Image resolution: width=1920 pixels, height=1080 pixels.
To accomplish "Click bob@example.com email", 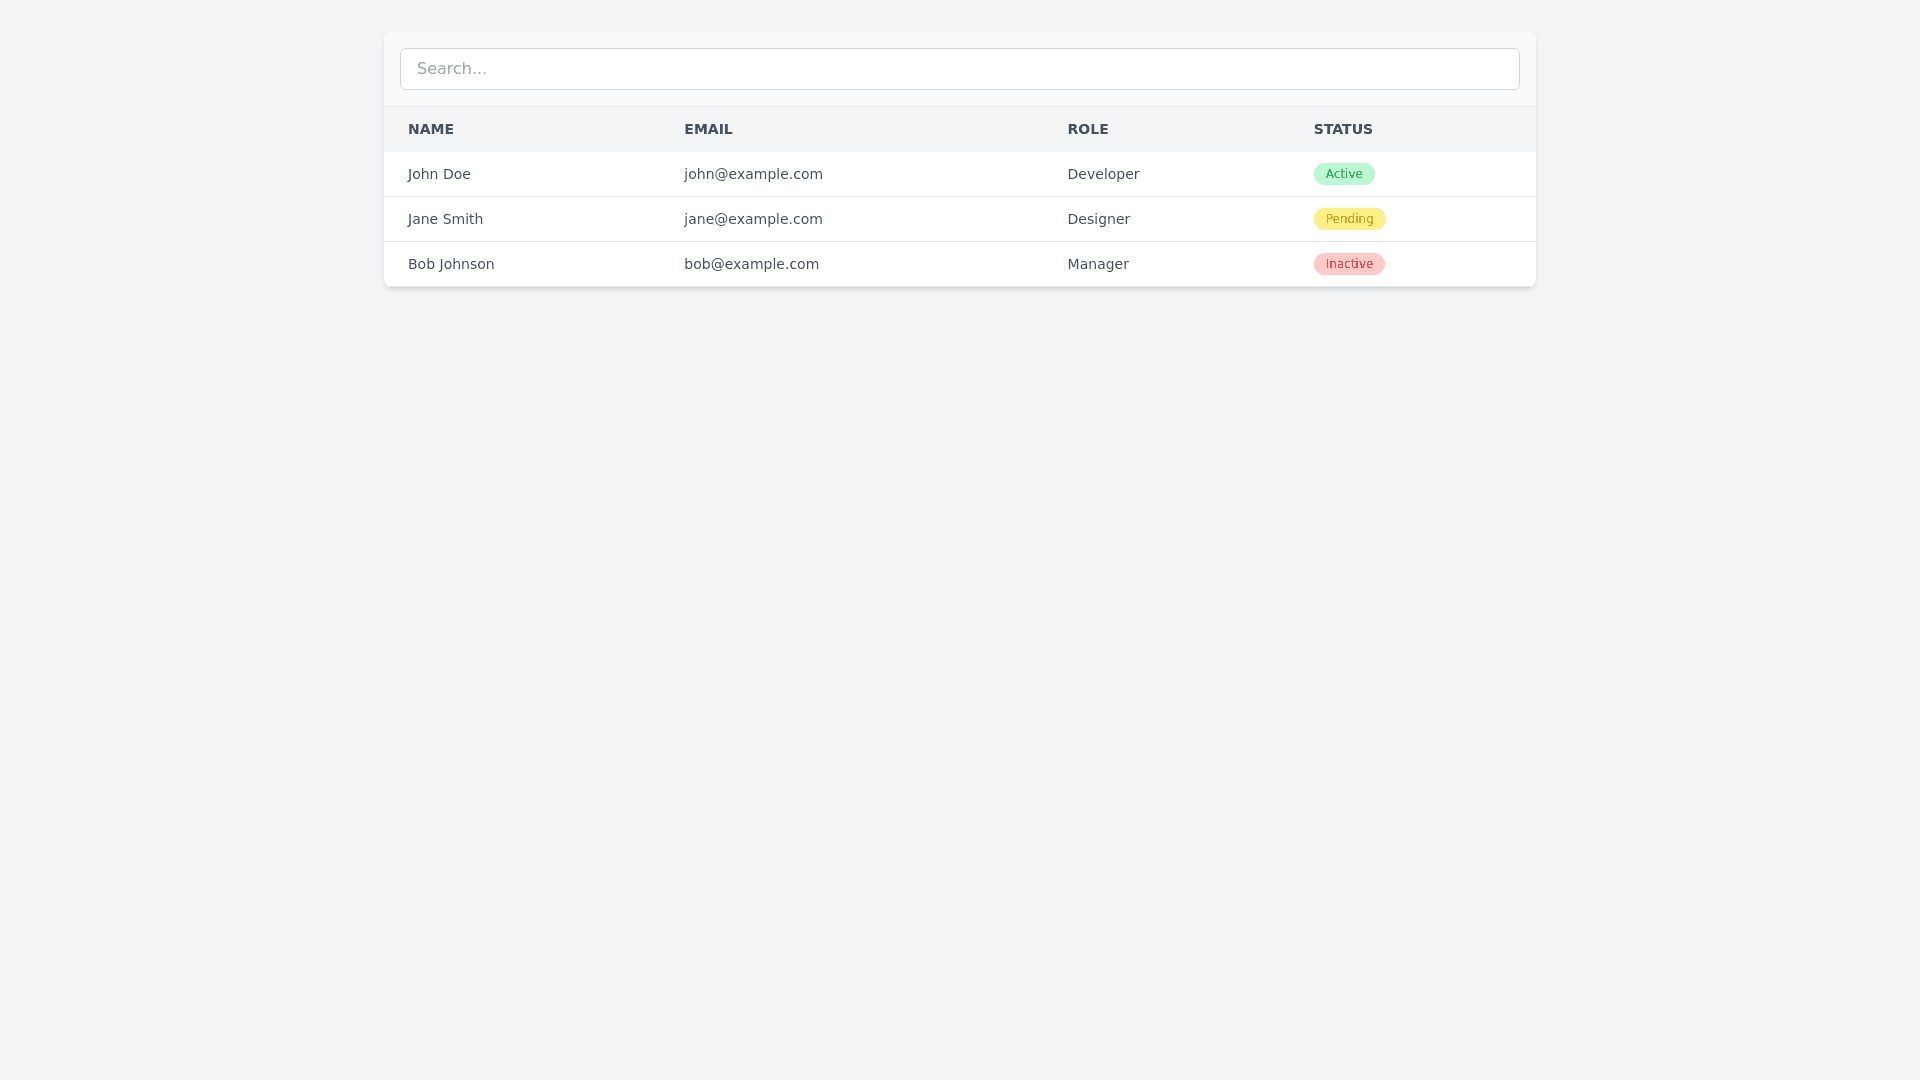I will [751, 264].
